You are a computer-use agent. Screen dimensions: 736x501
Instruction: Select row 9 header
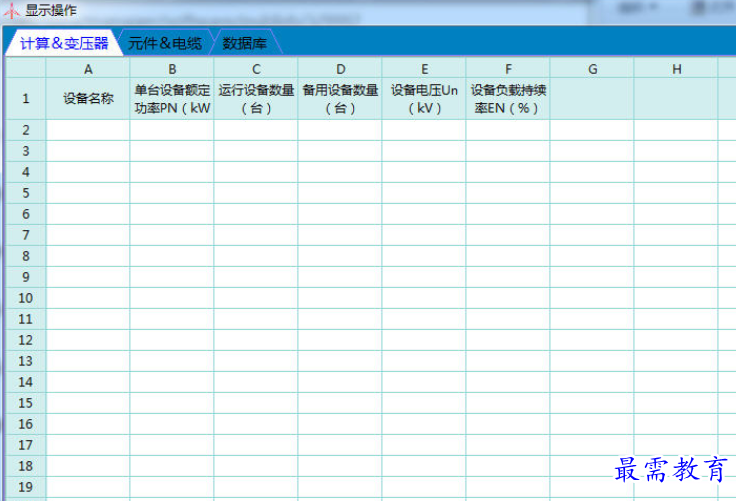point(26,277)
